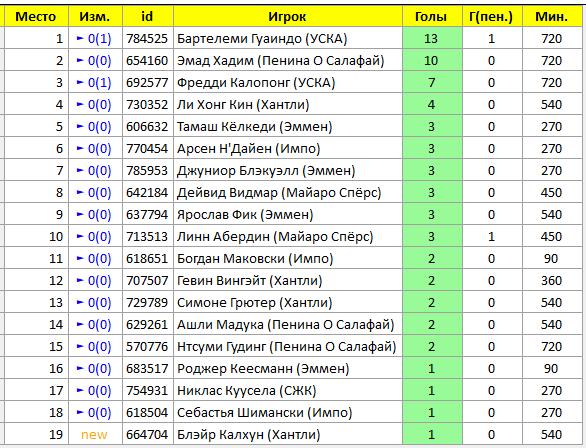
Task: Select player Блэйр Калхун (Хантли)
Action: click(x=249, y=435)
